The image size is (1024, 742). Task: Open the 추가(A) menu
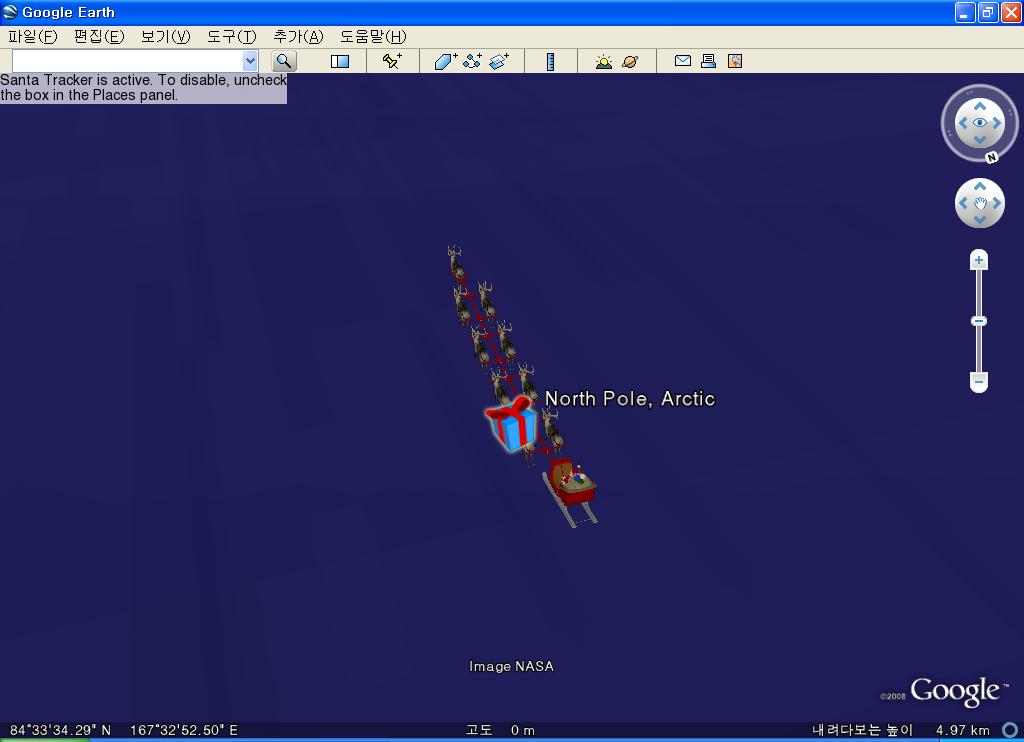pyautogui.click(x=298, y=37)
